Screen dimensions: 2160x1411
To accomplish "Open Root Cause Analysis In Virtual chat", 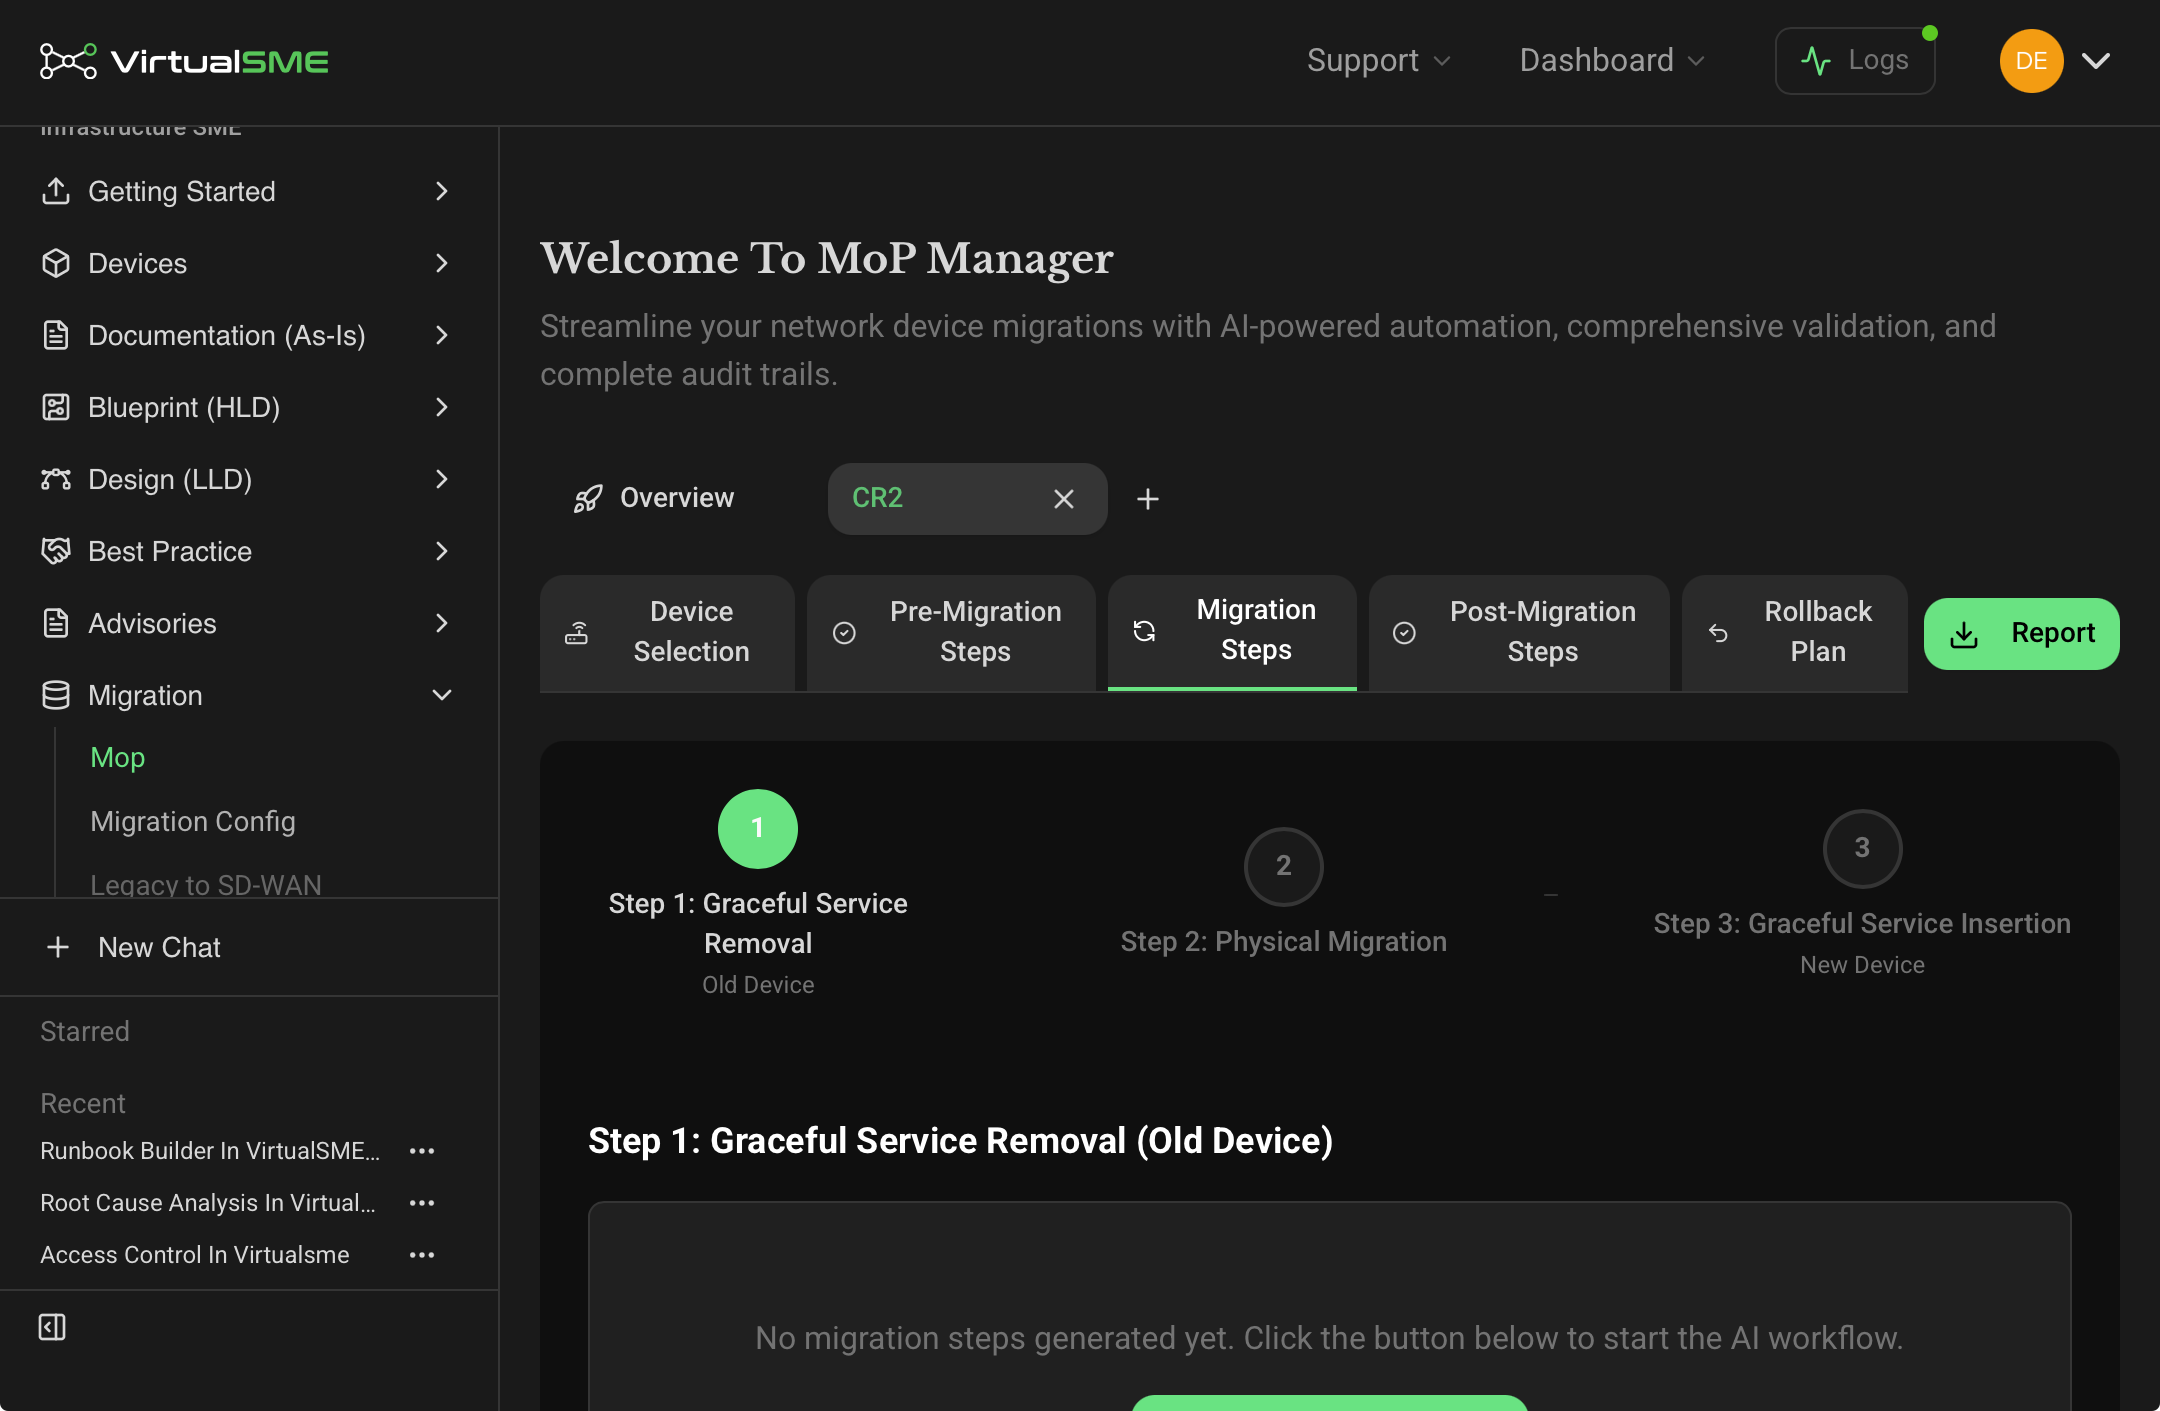I will coord(208,1203).
